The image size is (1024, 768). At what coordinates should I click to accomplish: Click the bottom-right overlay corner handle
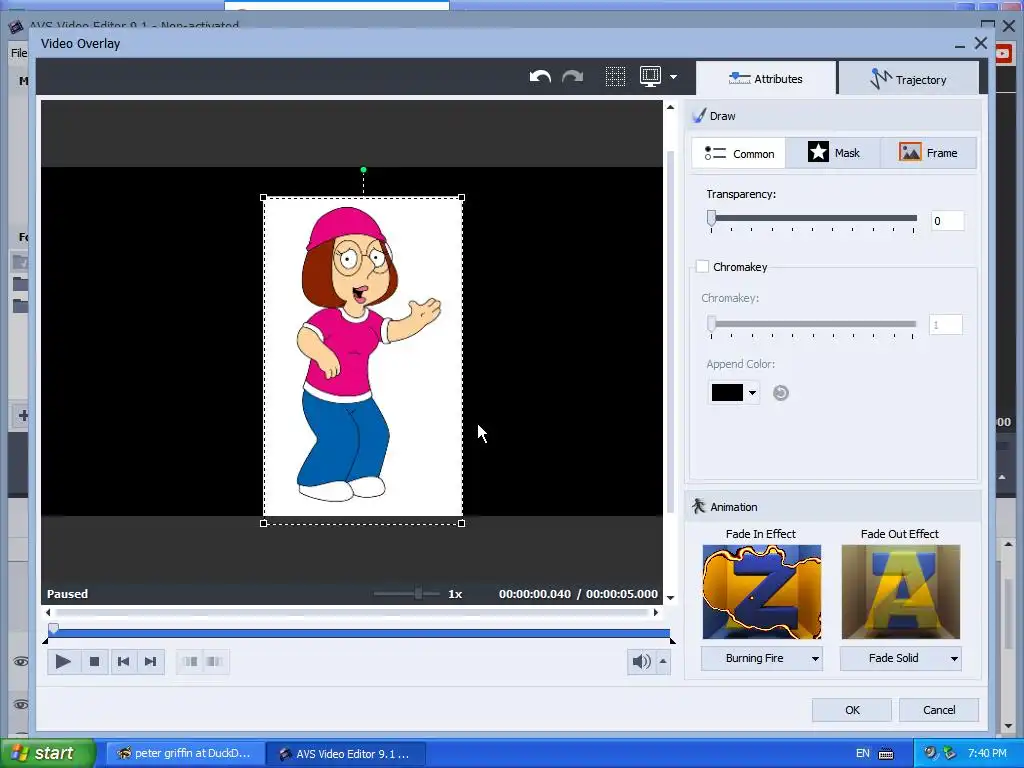tap(462, 523)
